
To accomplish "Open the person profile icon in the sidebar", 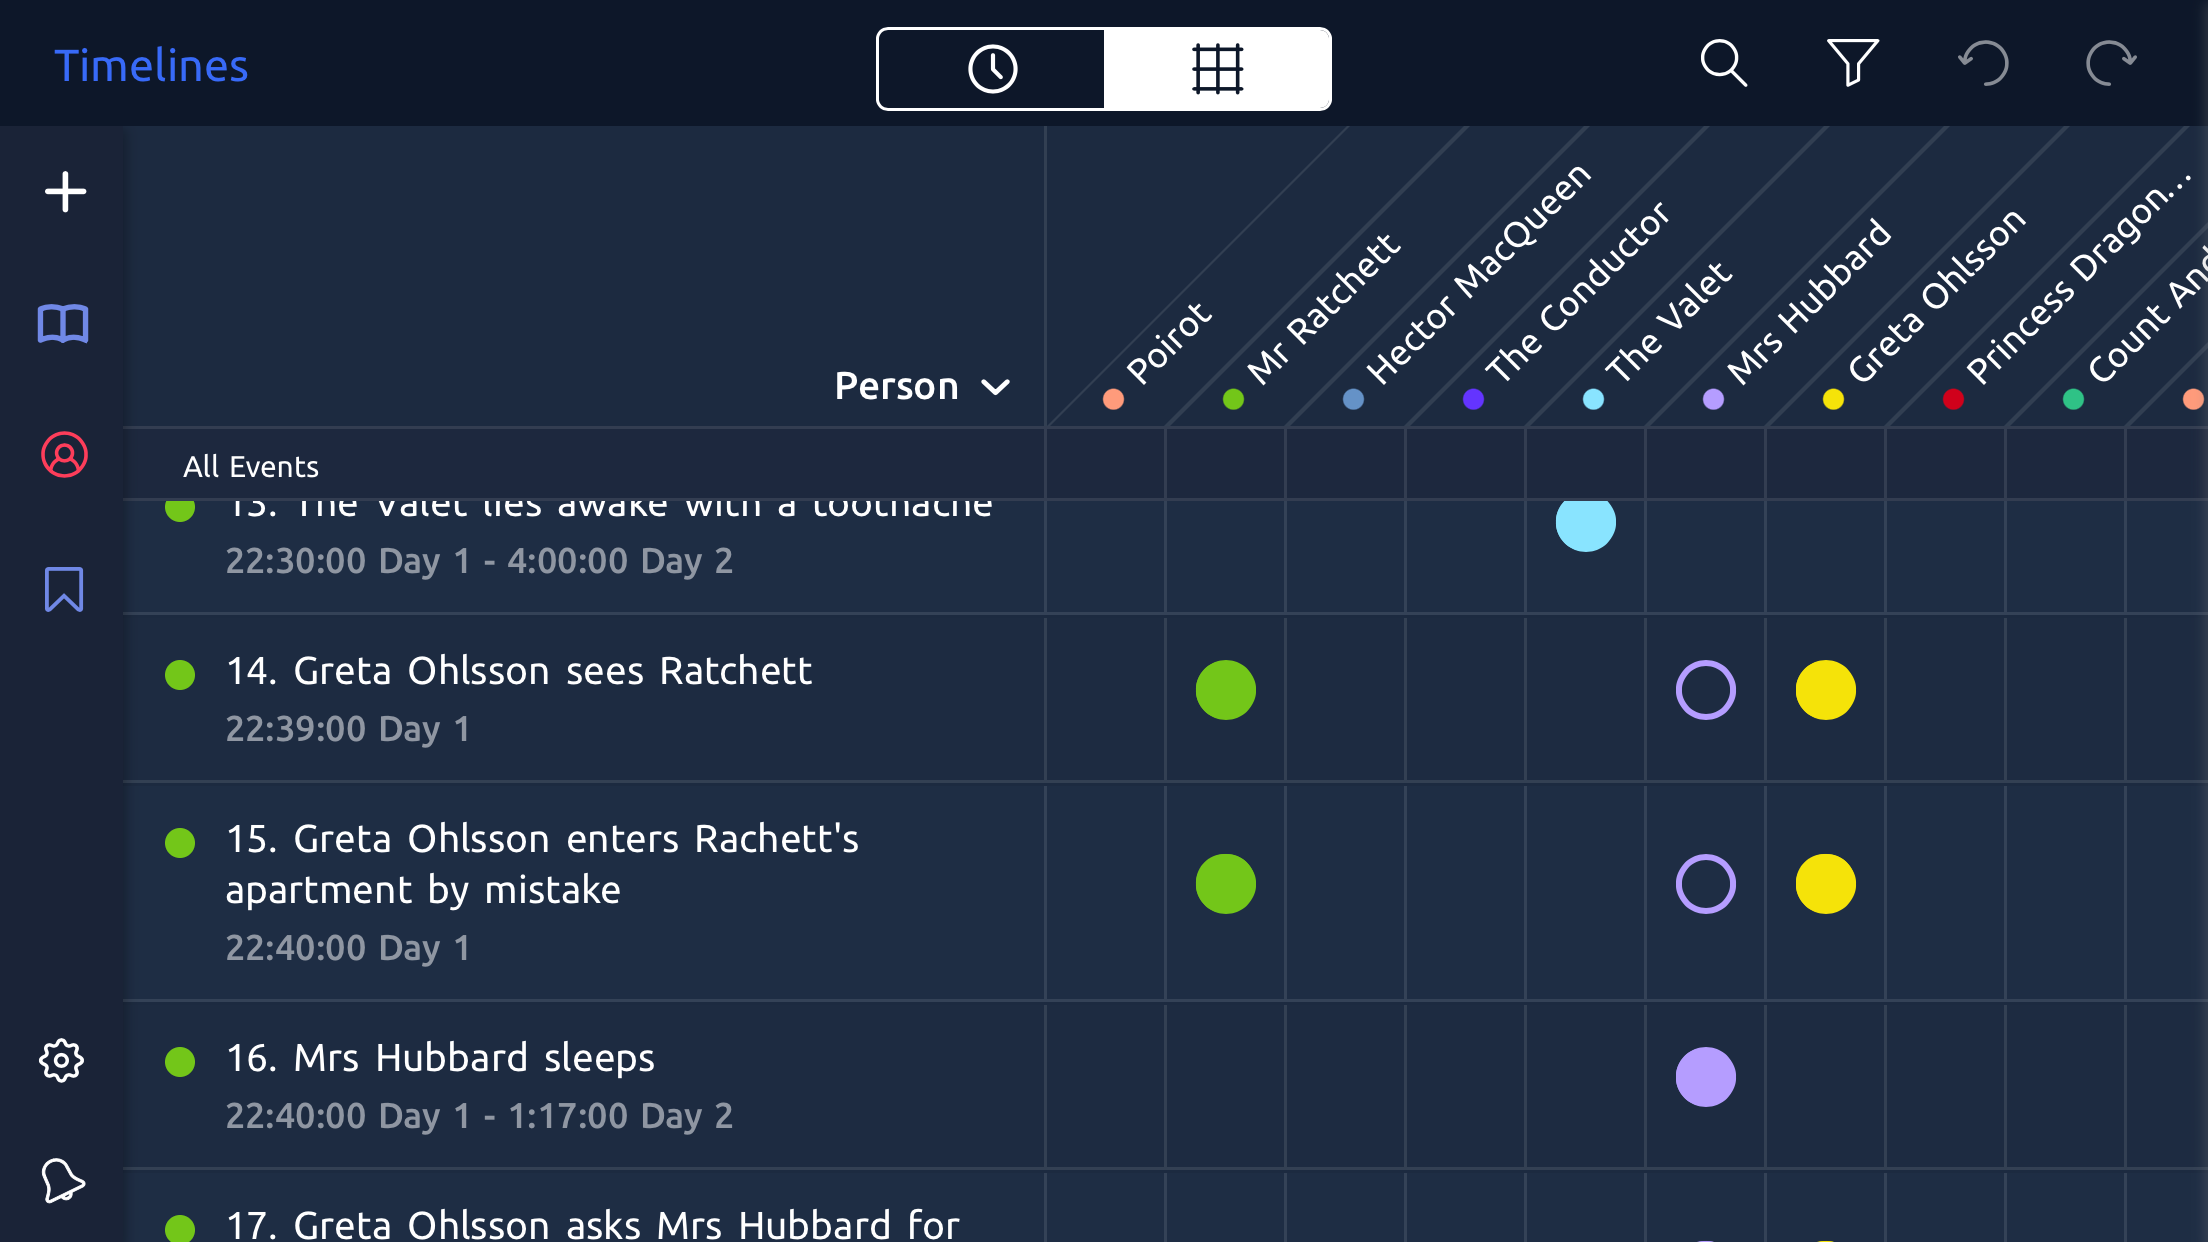I will [x=64, y=455].
